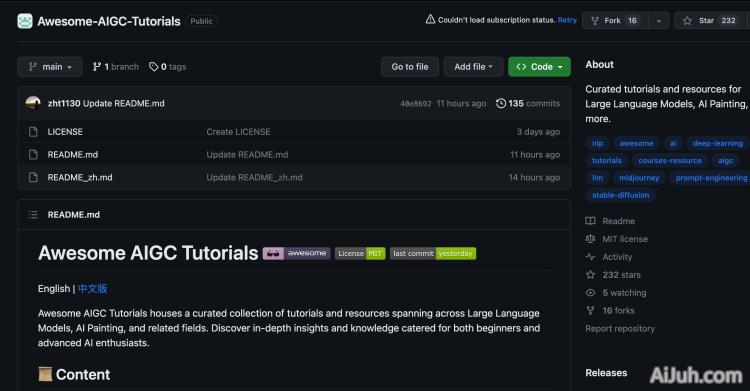Open the green Code dropdown button
Viewport: 750px width, 391px height.
pyautogui.click(x=539, y=67)
